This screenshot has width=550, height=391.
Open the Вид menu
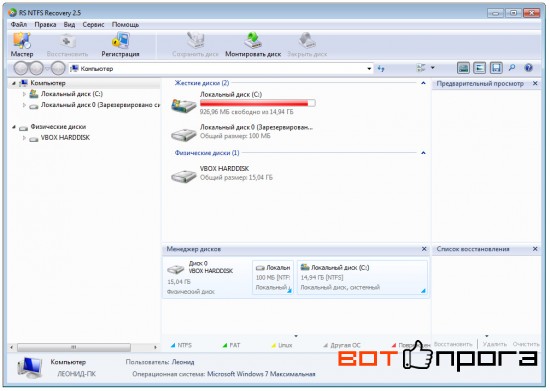point(69,25)
